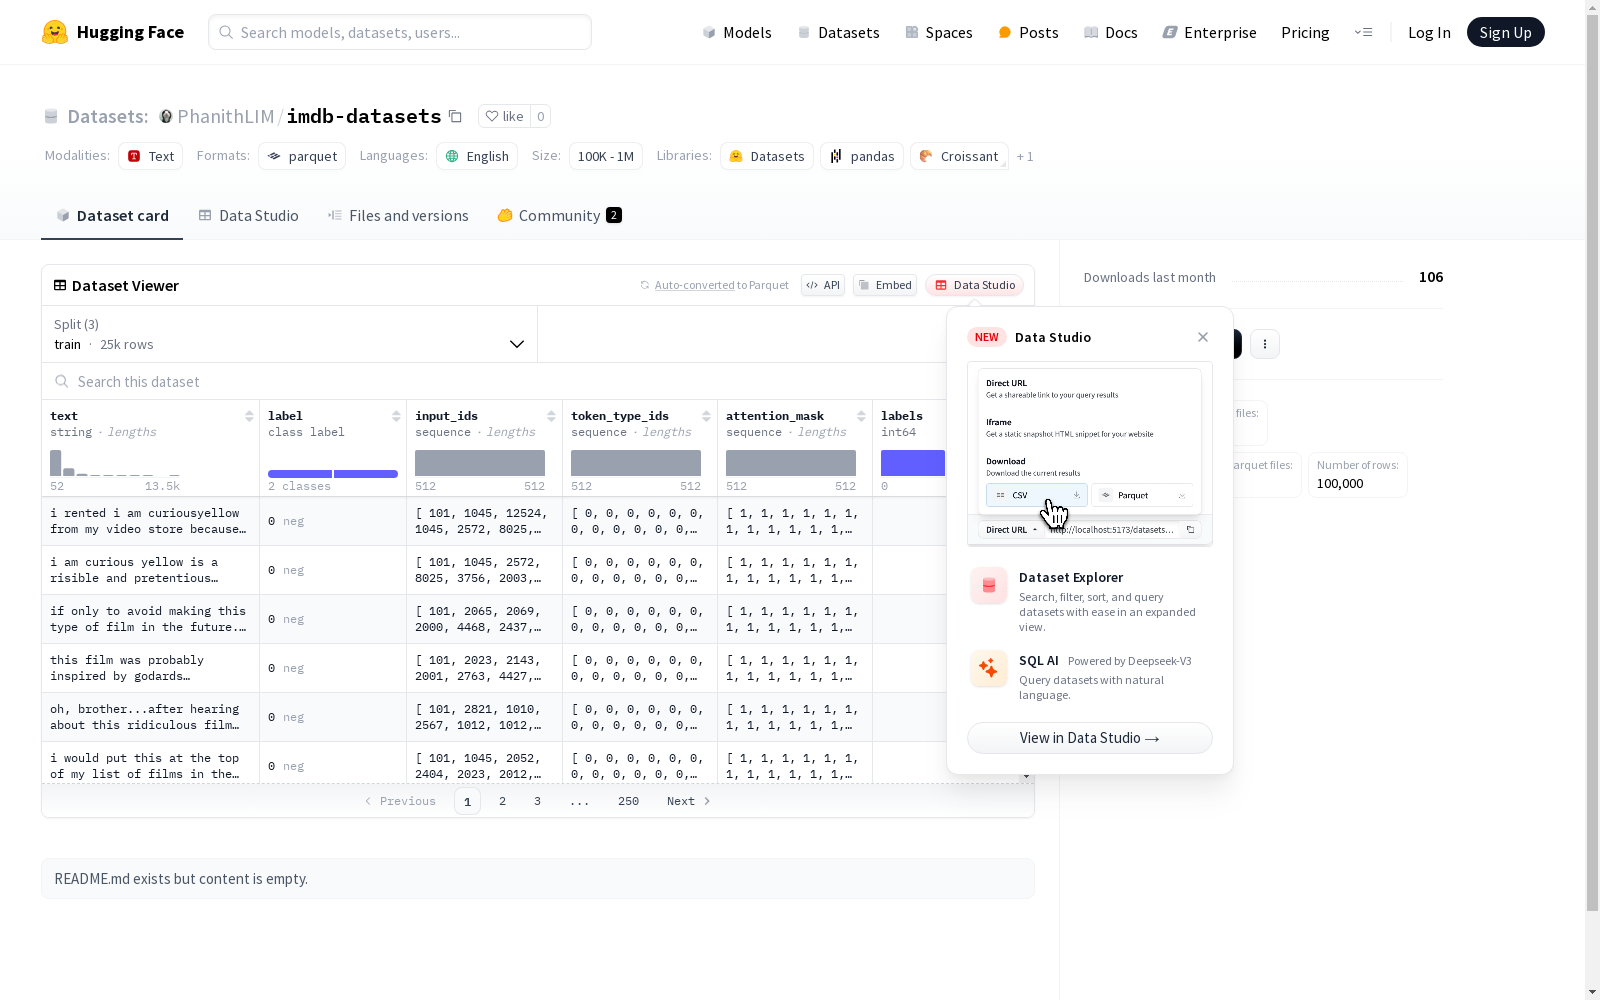
Task: Jump to page 250 of the table
Action: pyautogui.click(x=628, y=801)
